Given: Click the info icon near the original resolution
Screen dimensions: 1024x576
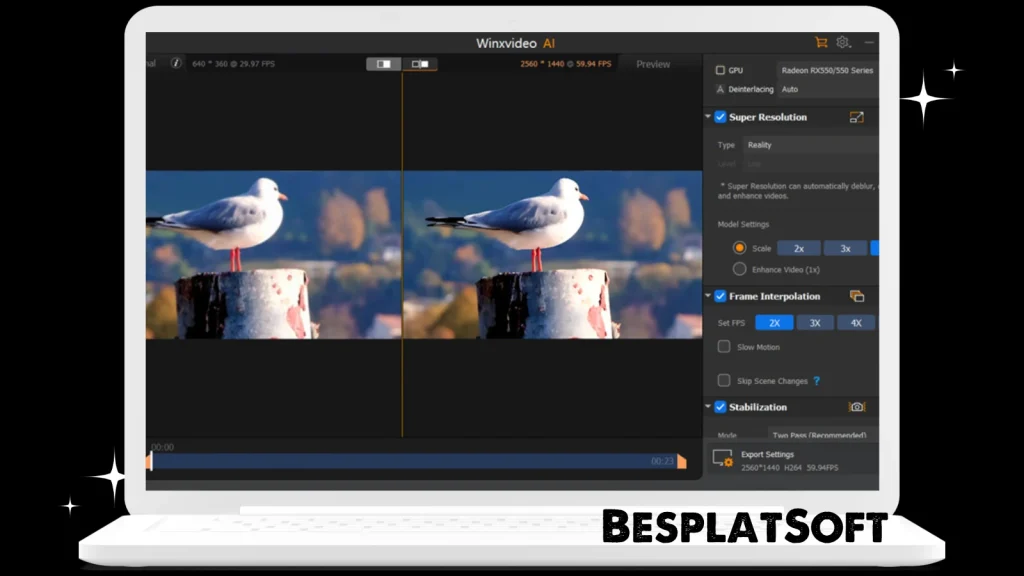Looking at the screenshot, I should click(x=178, y=63).
